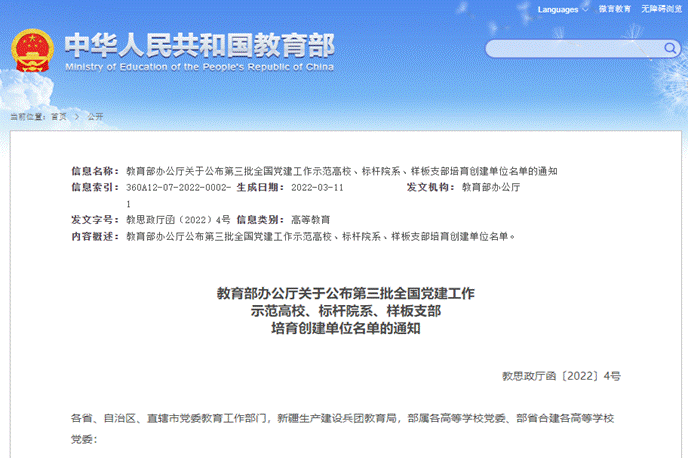Open the Languages menu
This screenshot has height=458, width=688.
pos(559,9)
